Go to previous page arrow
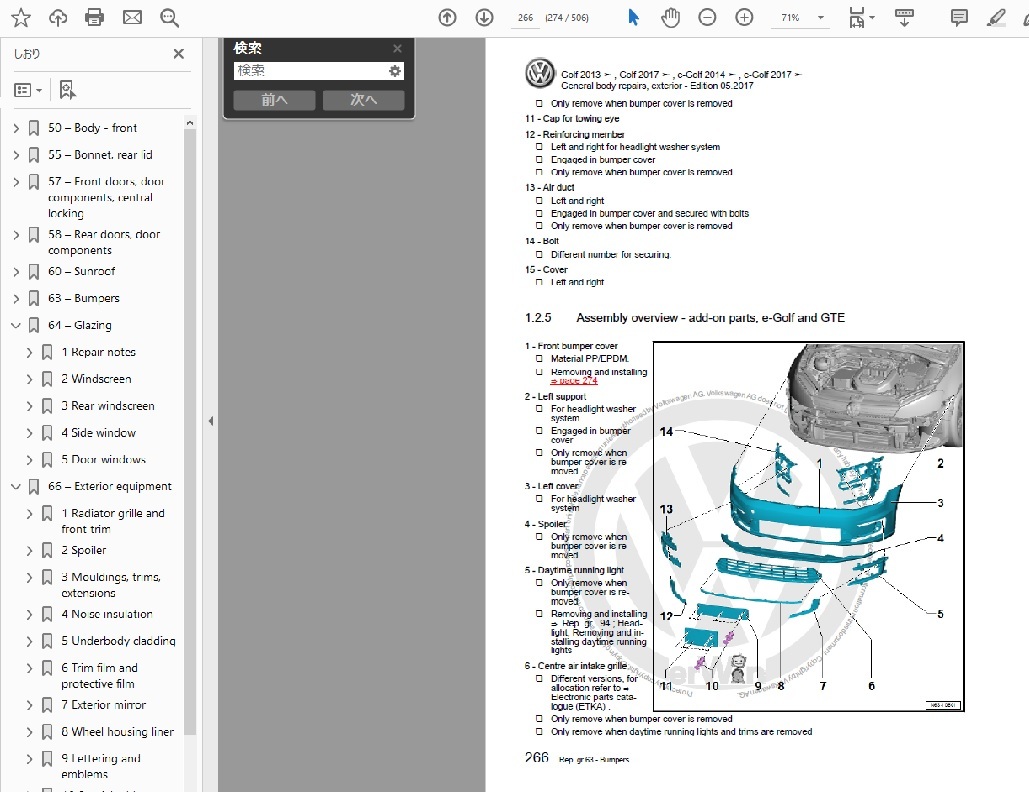The width and height of the screenshot is (1029, 792). (x=448, y=18)
